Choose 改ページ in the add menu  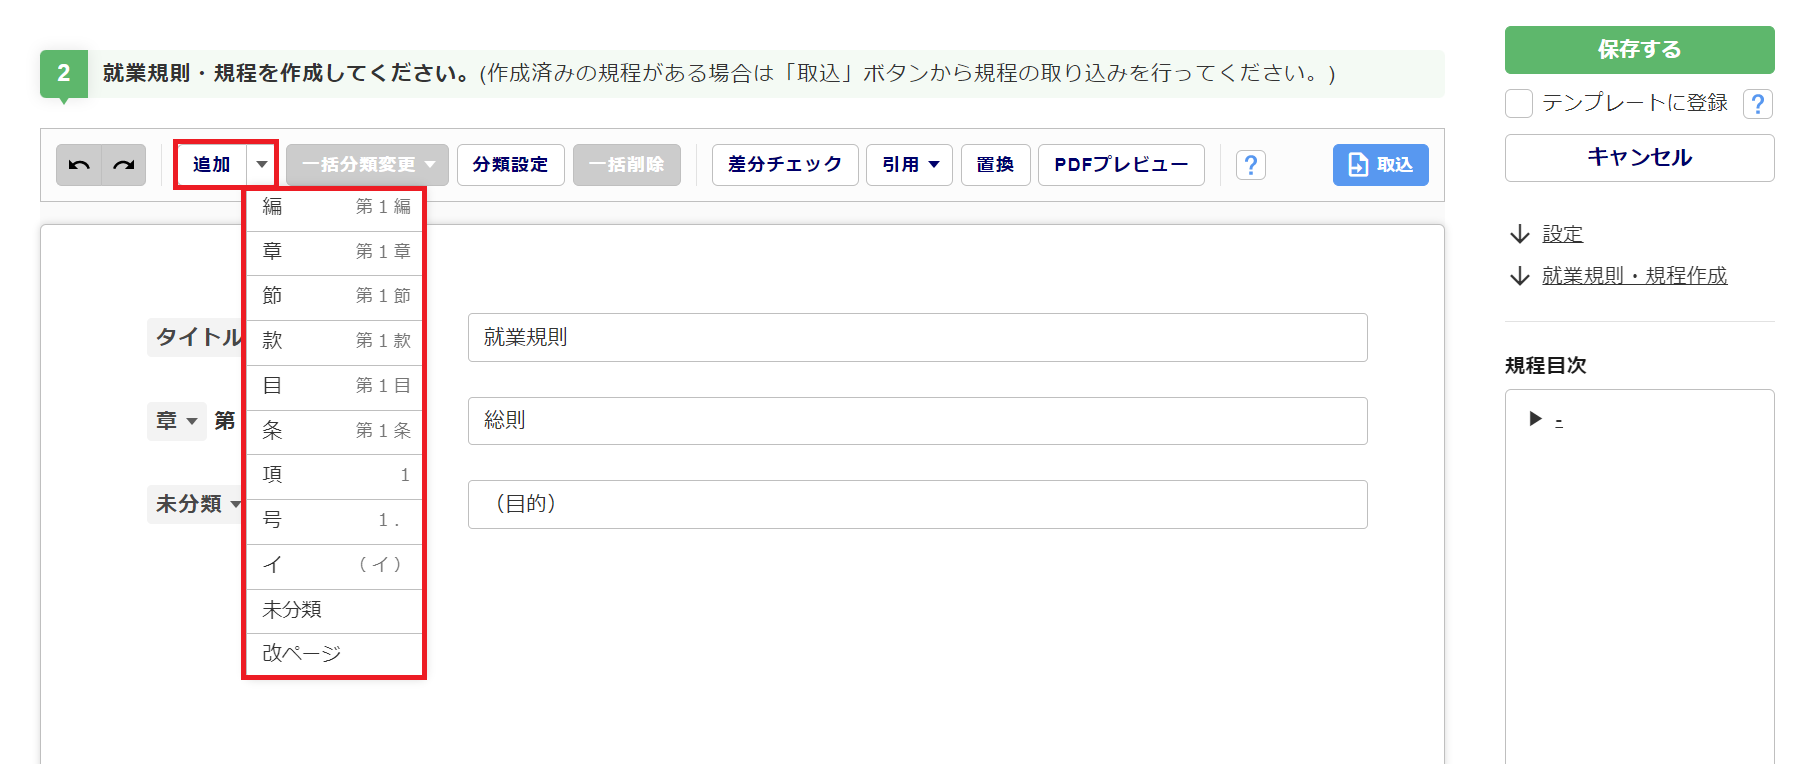(334, 654)
